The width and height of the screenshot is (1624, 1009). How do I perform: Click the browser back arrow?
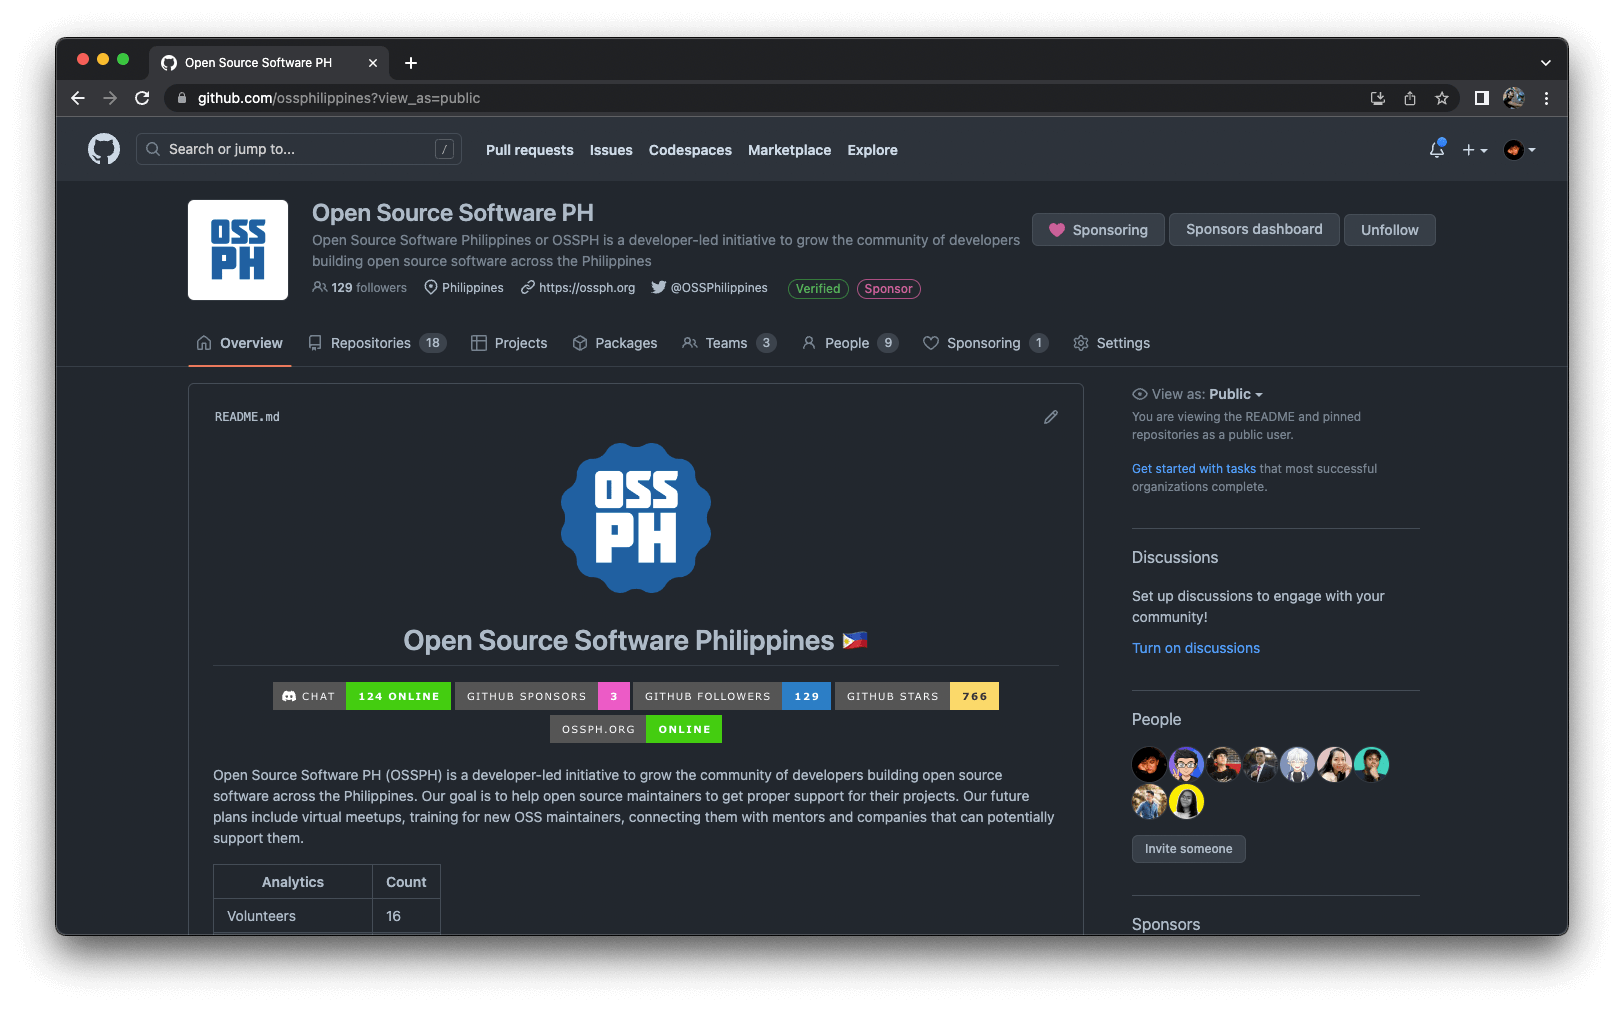coord(78,98)
